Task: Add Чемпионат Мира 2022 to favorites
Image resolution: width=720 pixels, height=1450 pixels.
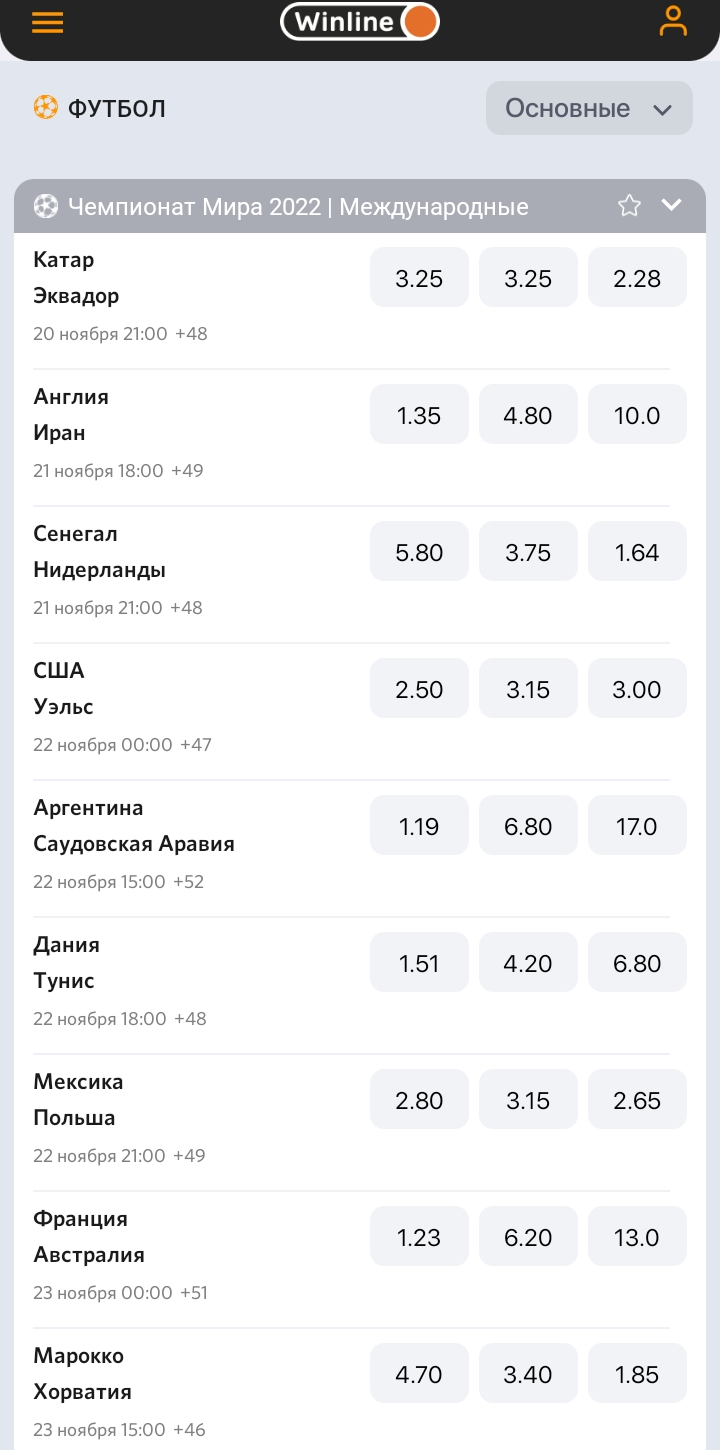Action: coord(629,206)
